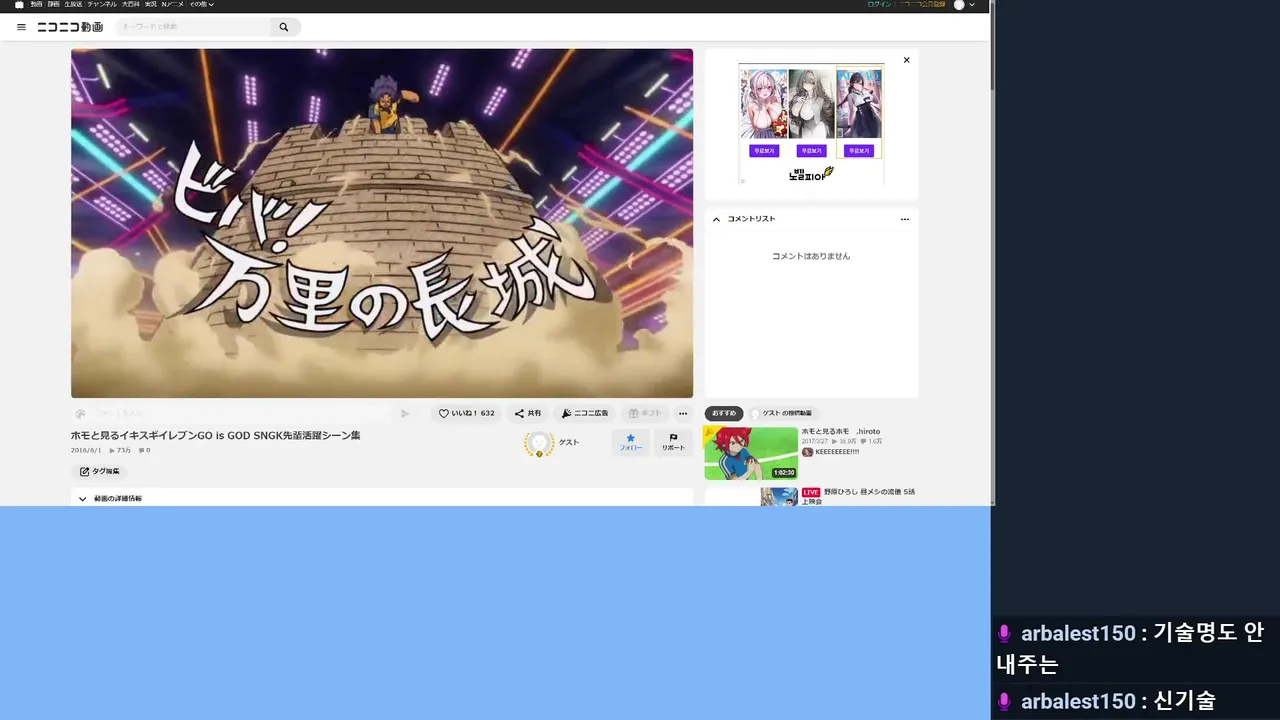Click purple button under first ad image
Image resolution: width=1280 pixels, height=720 pixels.
coord(764,151)
